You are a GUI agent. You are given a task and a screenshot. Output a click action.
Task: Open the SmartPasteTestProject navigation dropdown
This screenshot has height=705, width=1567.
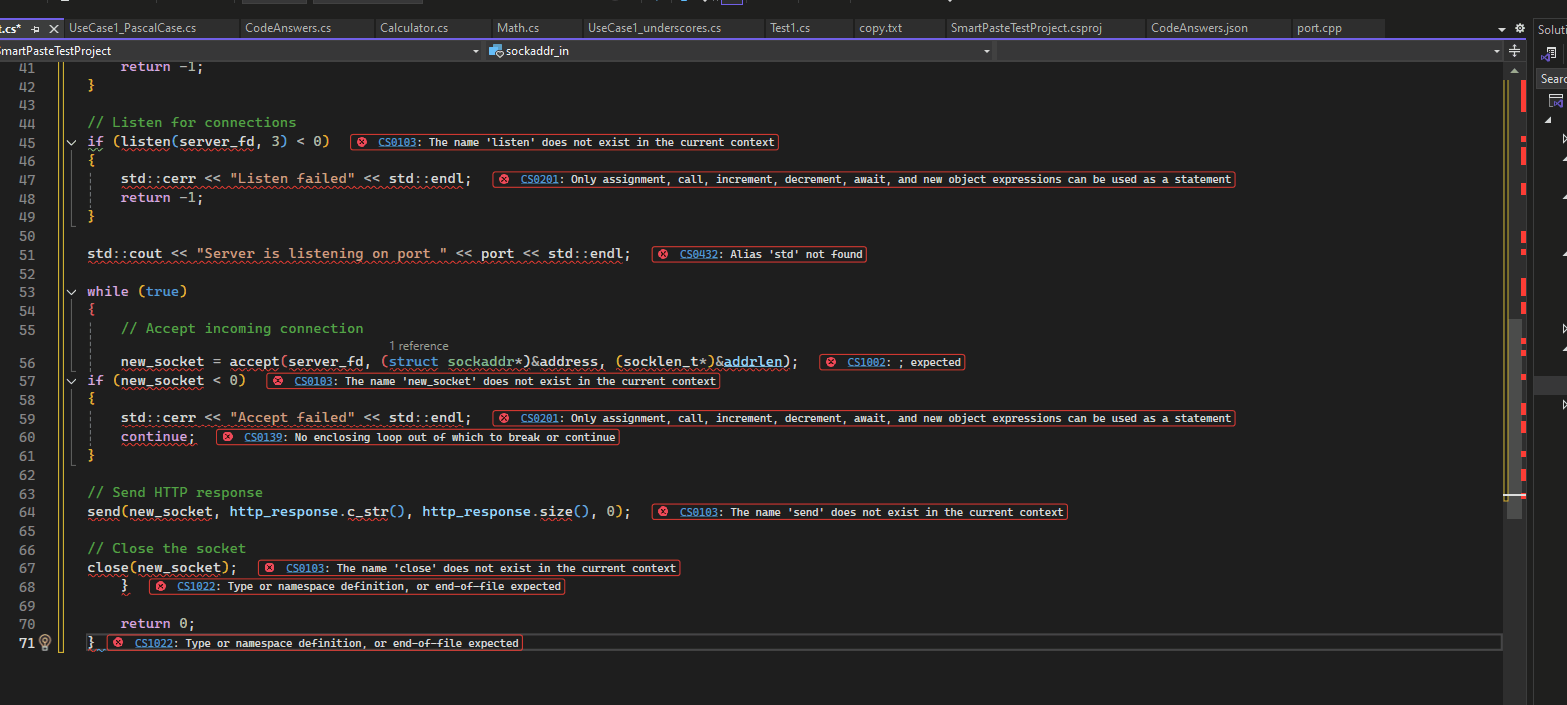475,50
